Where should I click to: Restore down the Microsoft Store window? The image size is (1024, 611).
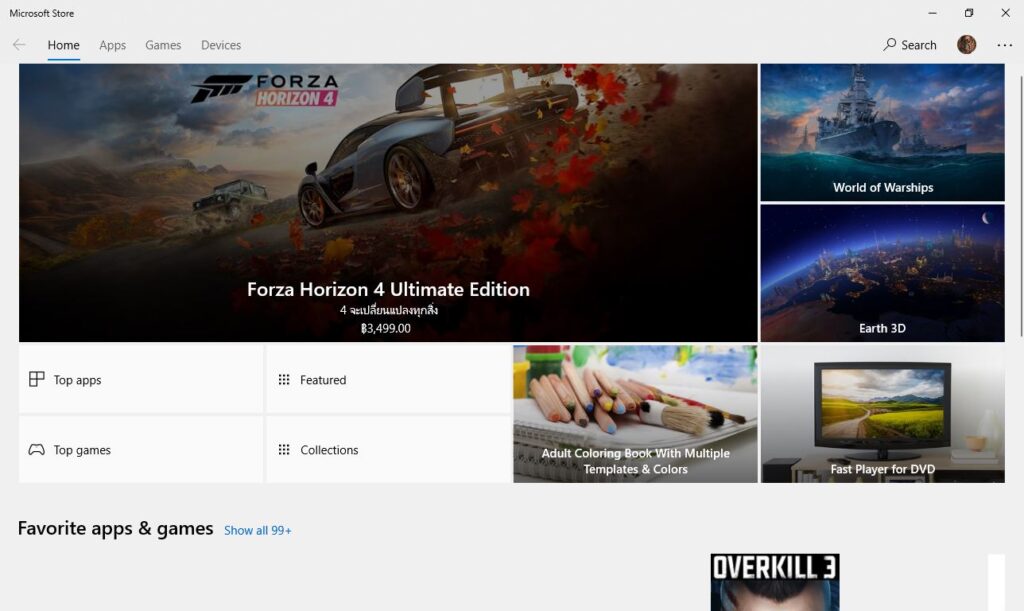click(969, 13)
